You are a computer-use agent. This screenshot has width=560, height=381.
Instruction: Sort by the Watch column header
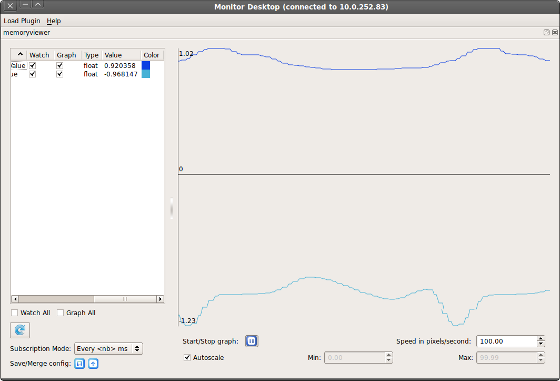tap(39, 55)
